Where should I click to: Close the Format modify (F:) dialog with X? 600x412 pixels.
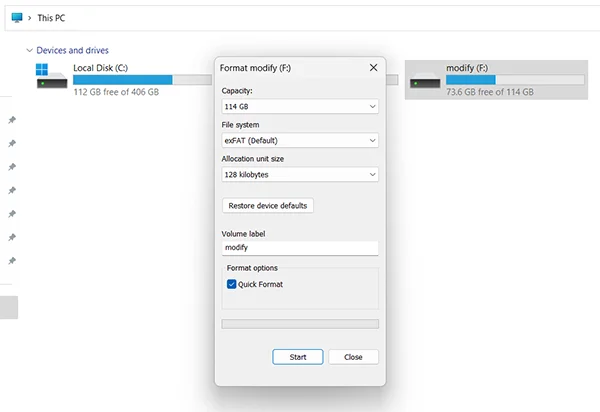coord(373,68)
